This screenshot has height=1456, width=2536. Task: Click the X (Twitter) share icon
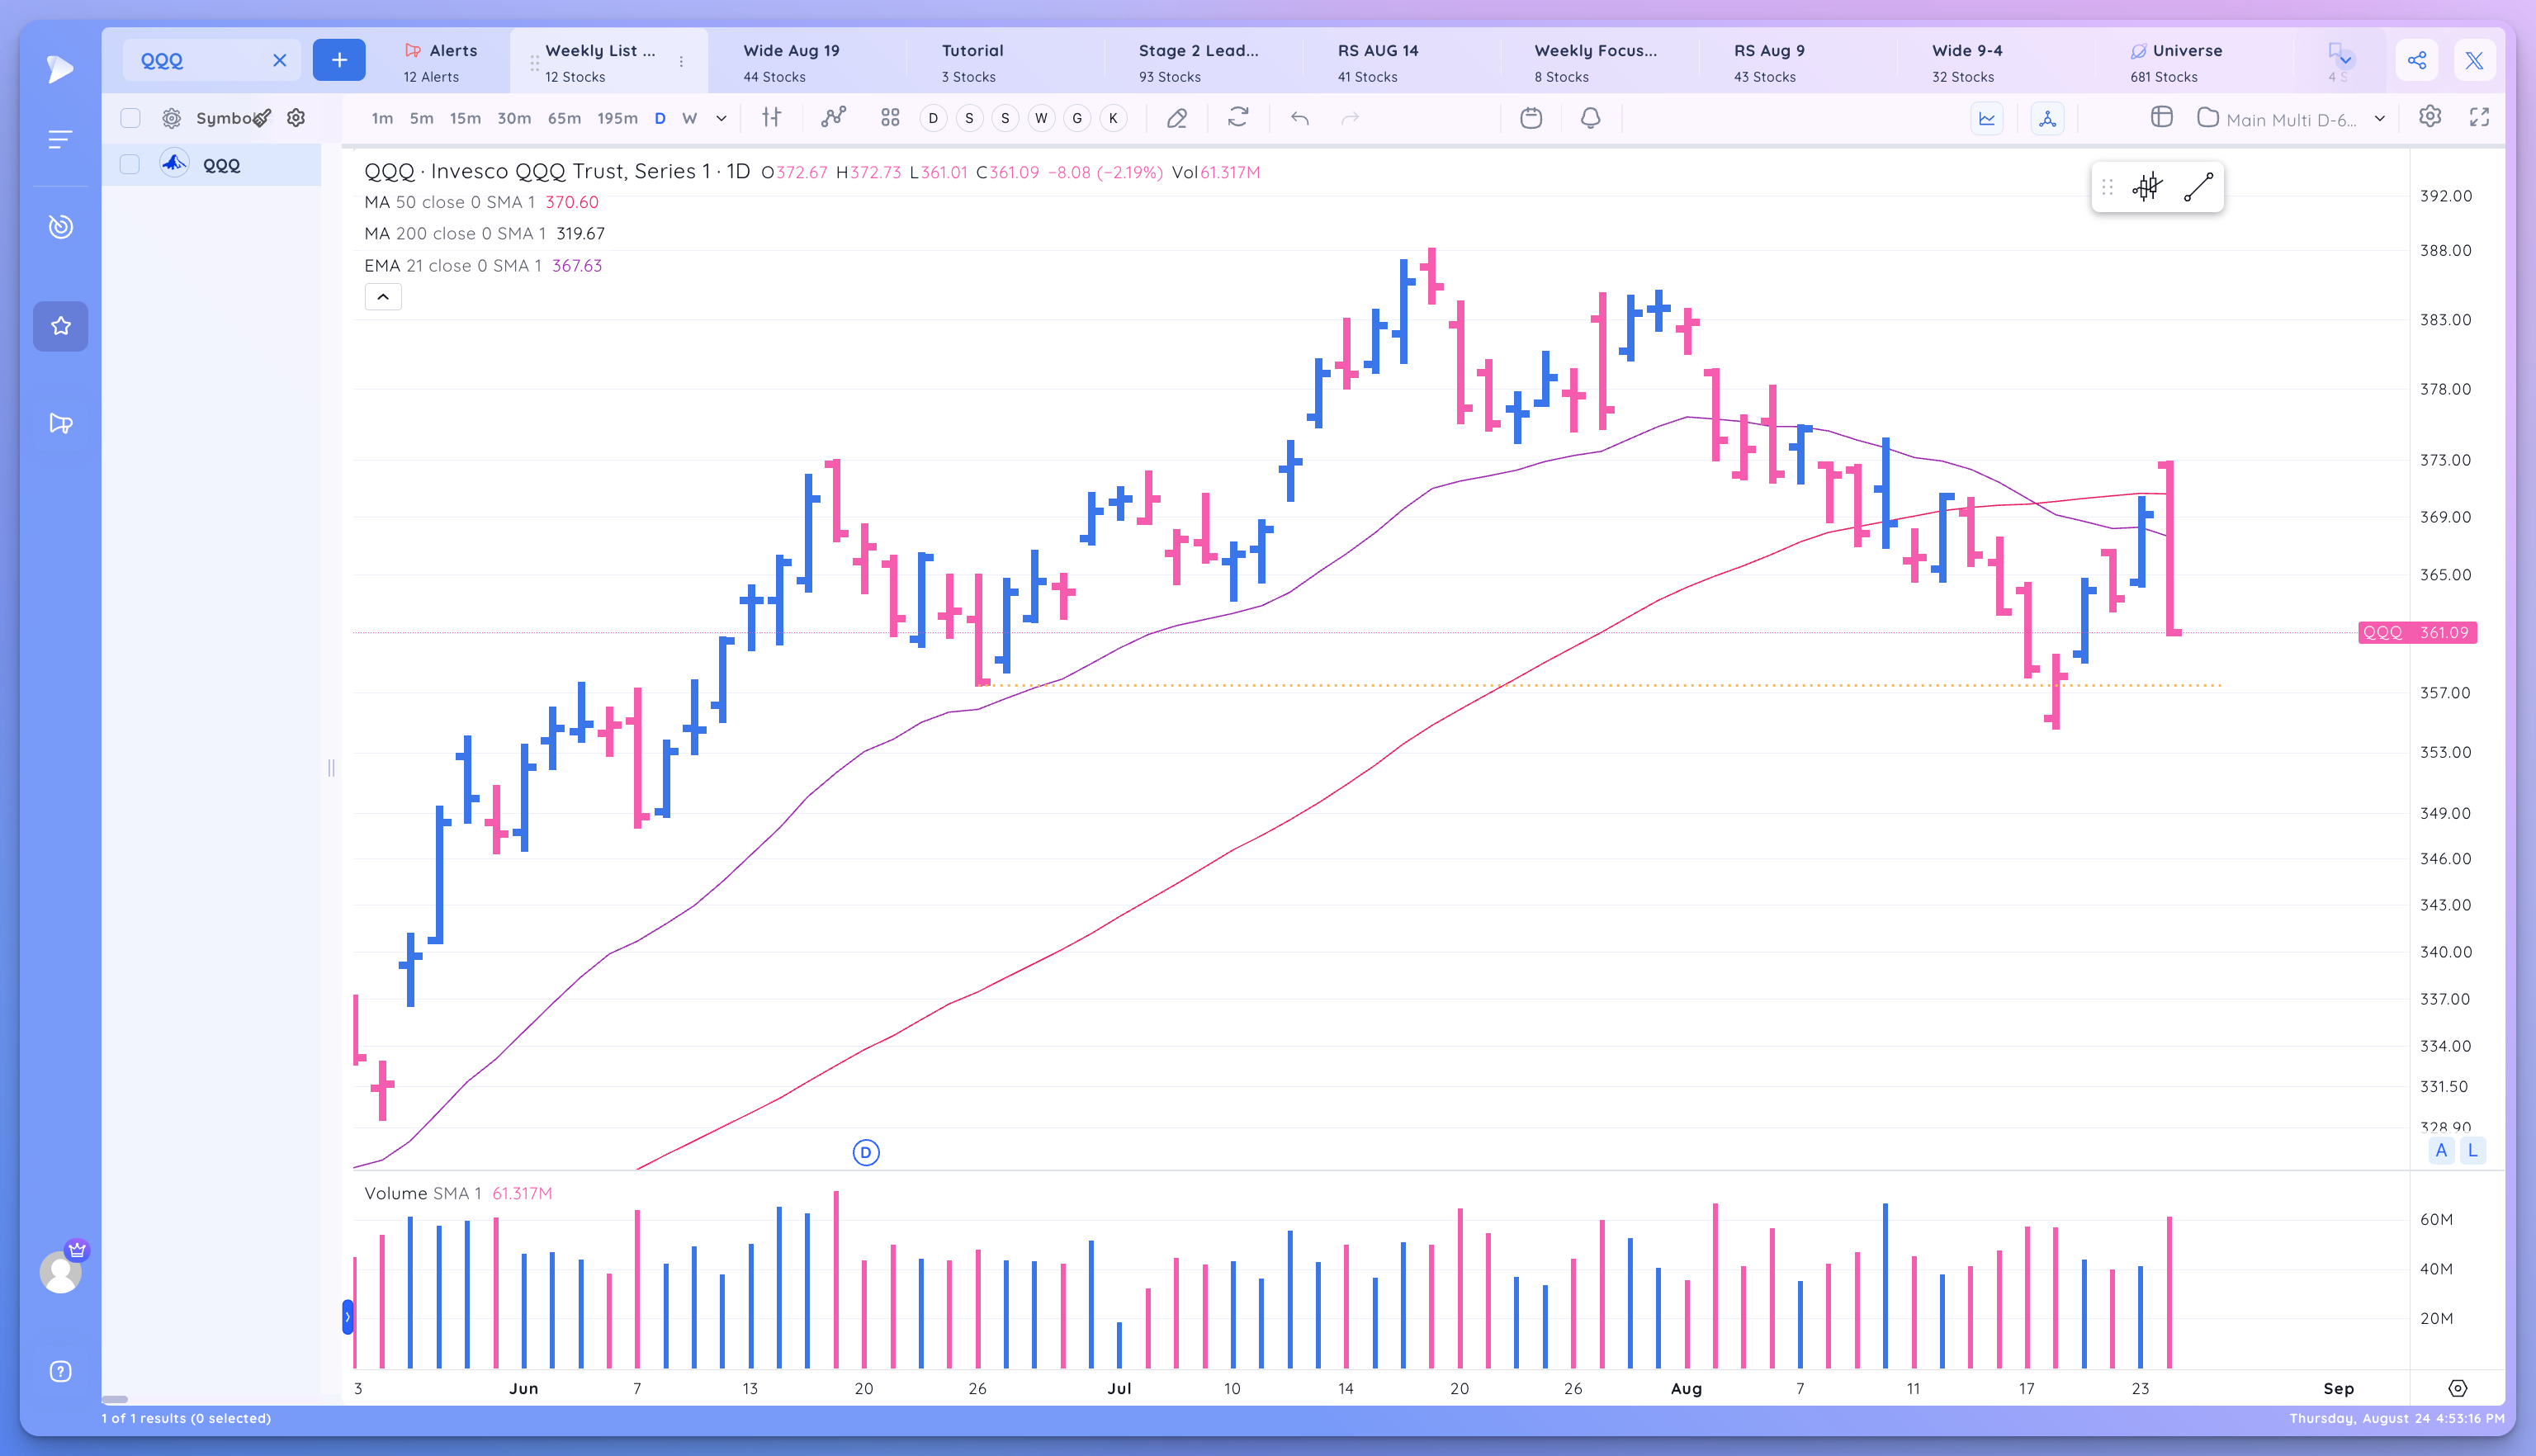click(x=2474, y=60)
